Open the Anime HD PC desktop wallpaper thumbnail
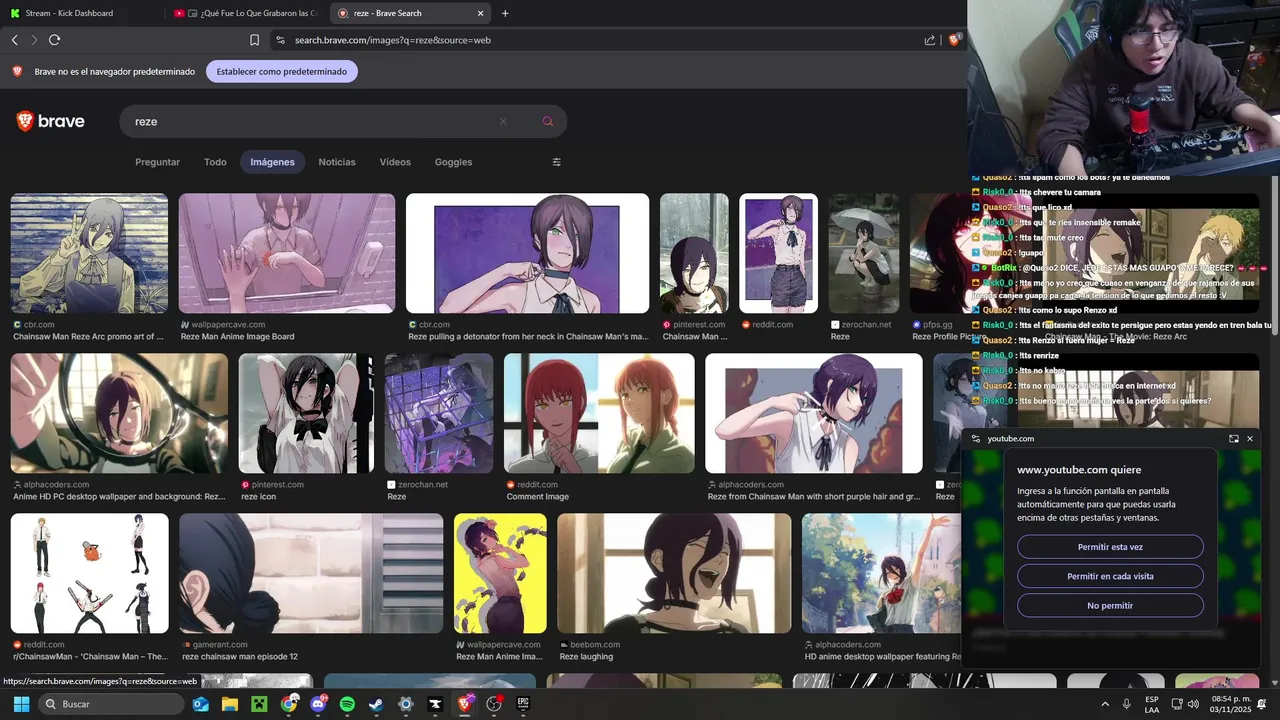This screenshot has width=1280, height=720. coord(119,413)
